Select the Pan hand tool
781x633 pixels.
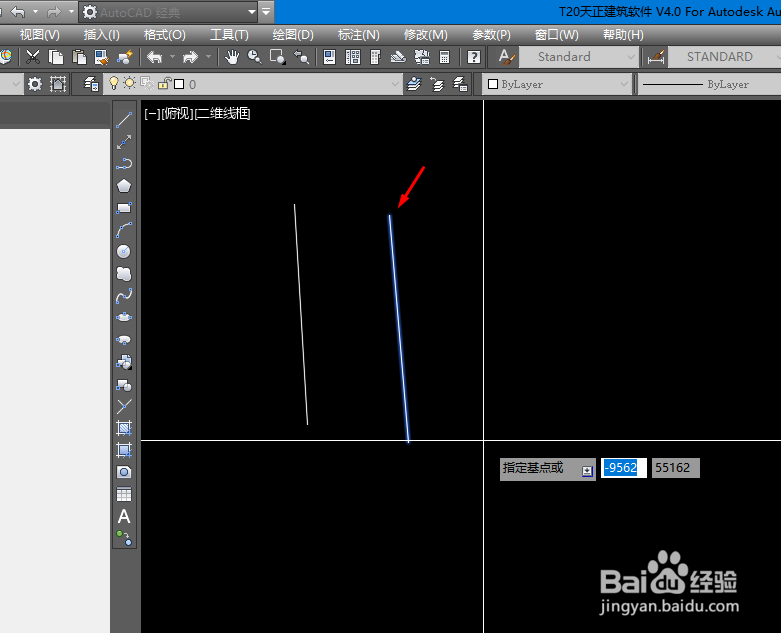tap(232, 57)
